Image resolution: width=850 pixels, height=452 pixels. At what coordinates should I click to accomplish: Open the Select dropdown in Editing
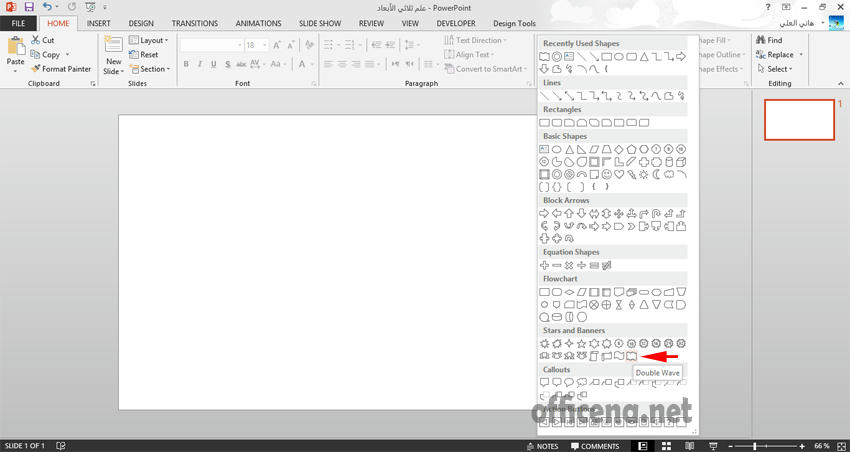[775, 69]
